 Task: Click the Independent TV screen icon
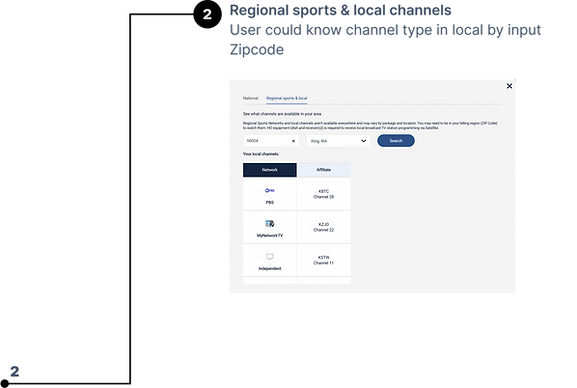(270, 257)
